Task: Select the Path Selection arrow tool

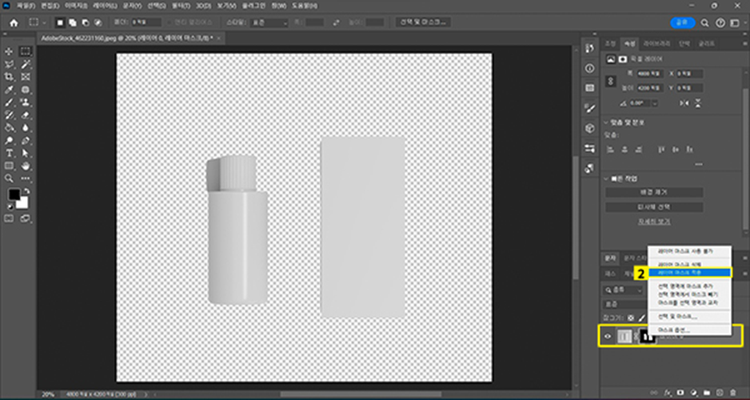Action: coord(25,153)
